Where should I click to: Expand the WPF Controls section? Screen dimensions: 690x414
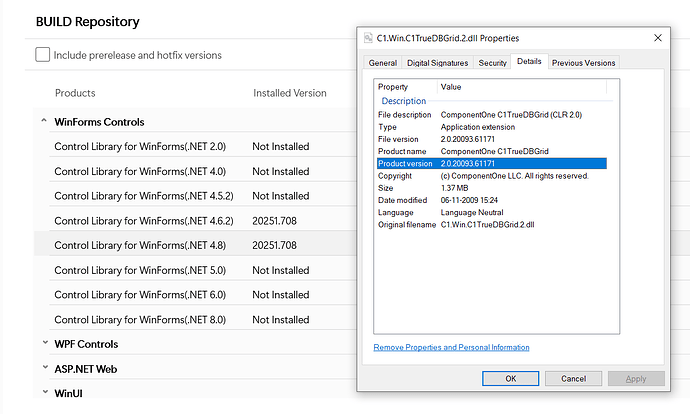[x=45, y=343]
